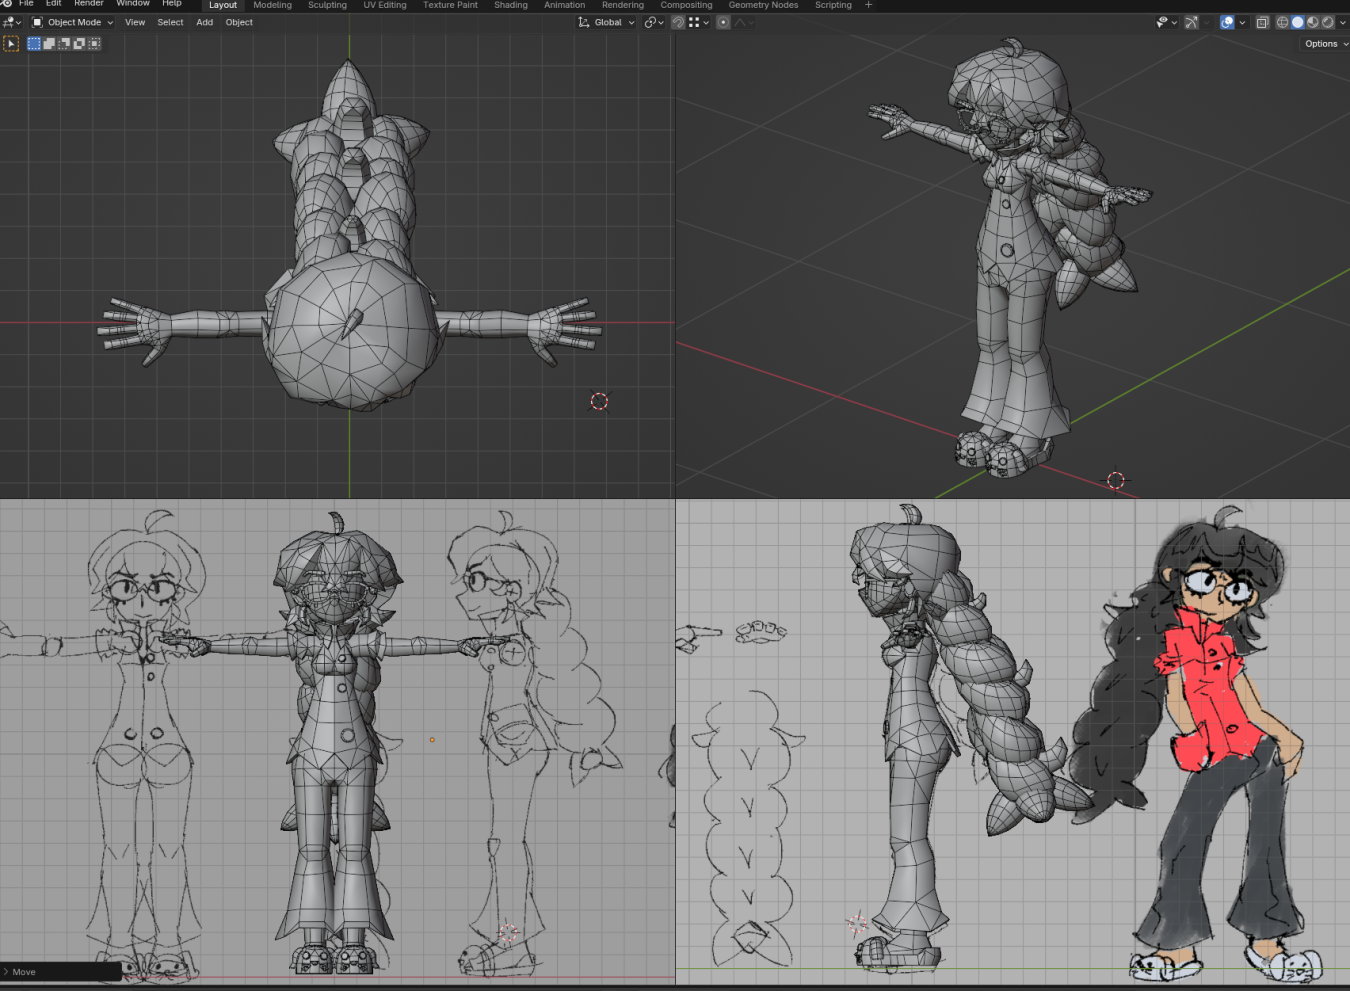The height and width of the screenshot is (991, 1350).
Task: Switch to wireframe viewport shading
Action: pyautogui.click(x=1283, y=22)
